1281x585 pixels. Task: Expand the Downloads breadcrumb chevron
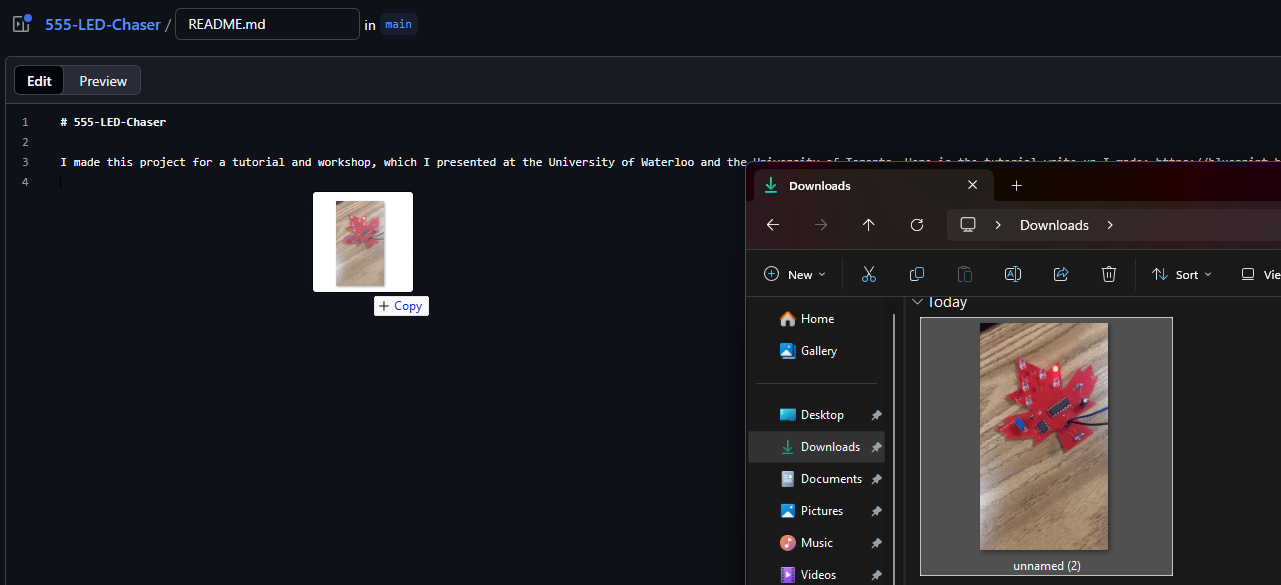click(1110, 225)
